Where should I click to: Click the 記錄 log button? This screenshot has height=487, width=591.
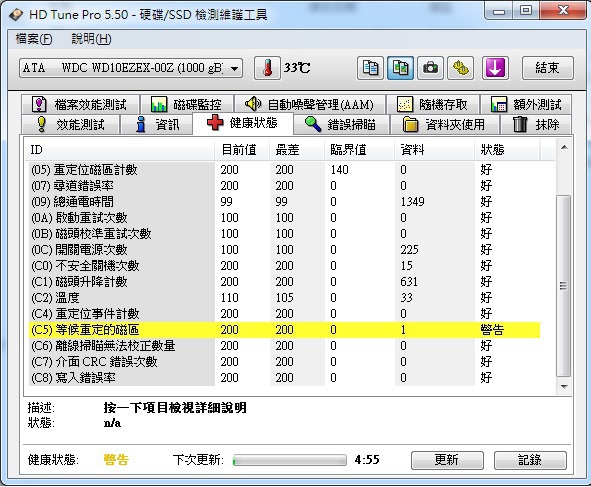tap(530, 460)
